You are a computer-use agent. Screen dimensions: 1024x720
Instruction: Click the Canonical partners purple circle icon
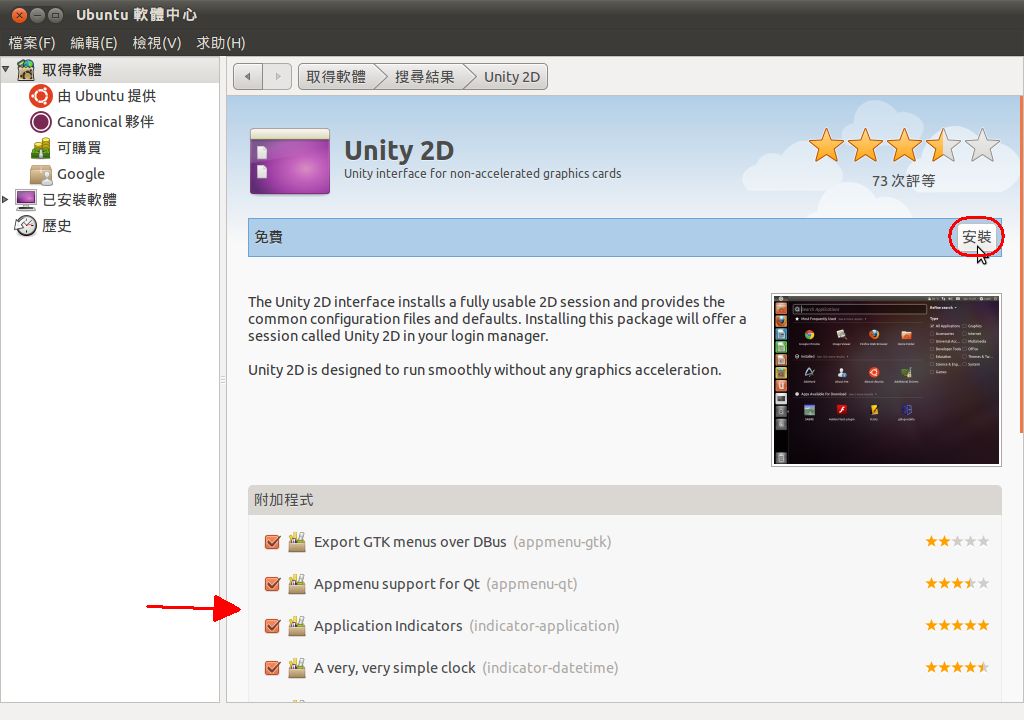pos(40,122)
